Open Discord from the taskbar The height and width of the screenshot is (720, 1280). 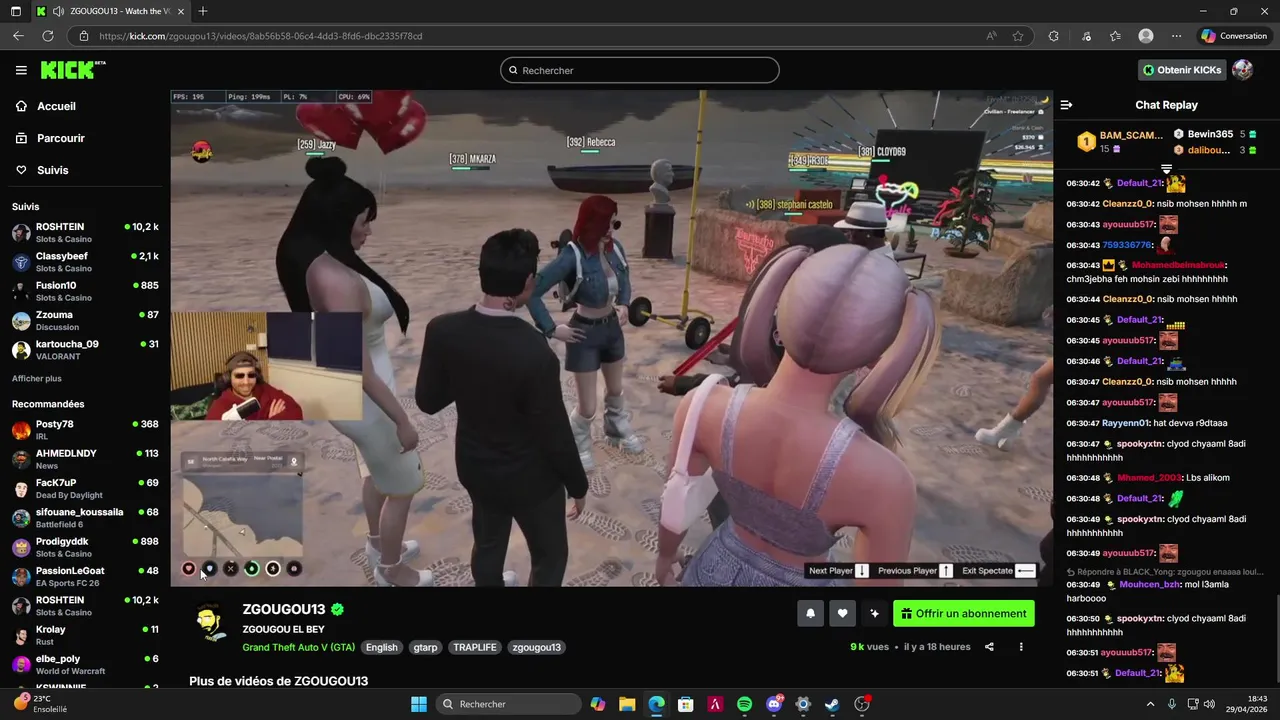coord(774,704)
